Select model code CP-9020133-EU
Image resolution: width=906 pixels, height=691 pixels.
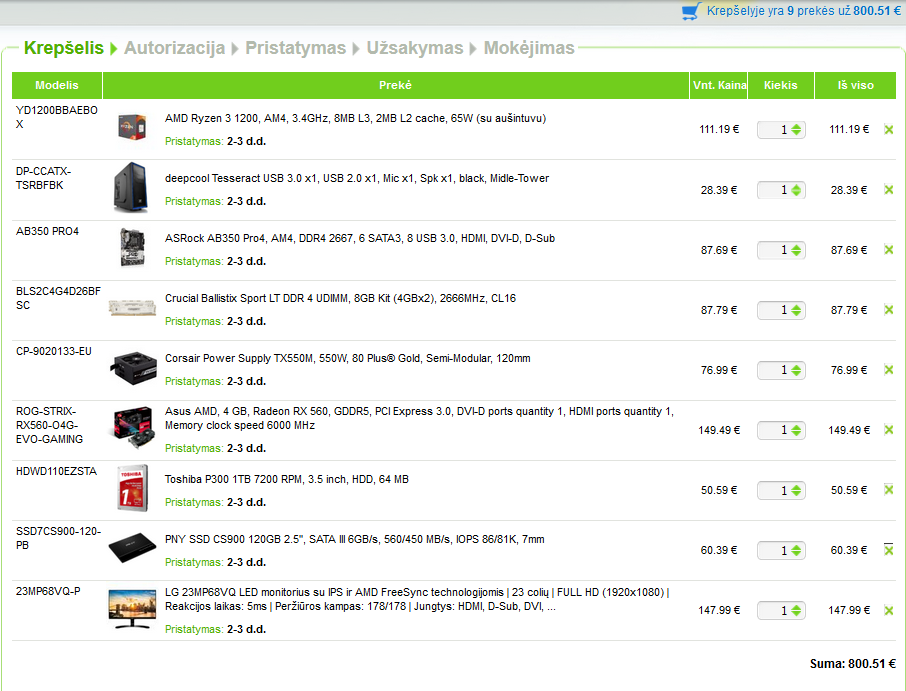(54, 352)
